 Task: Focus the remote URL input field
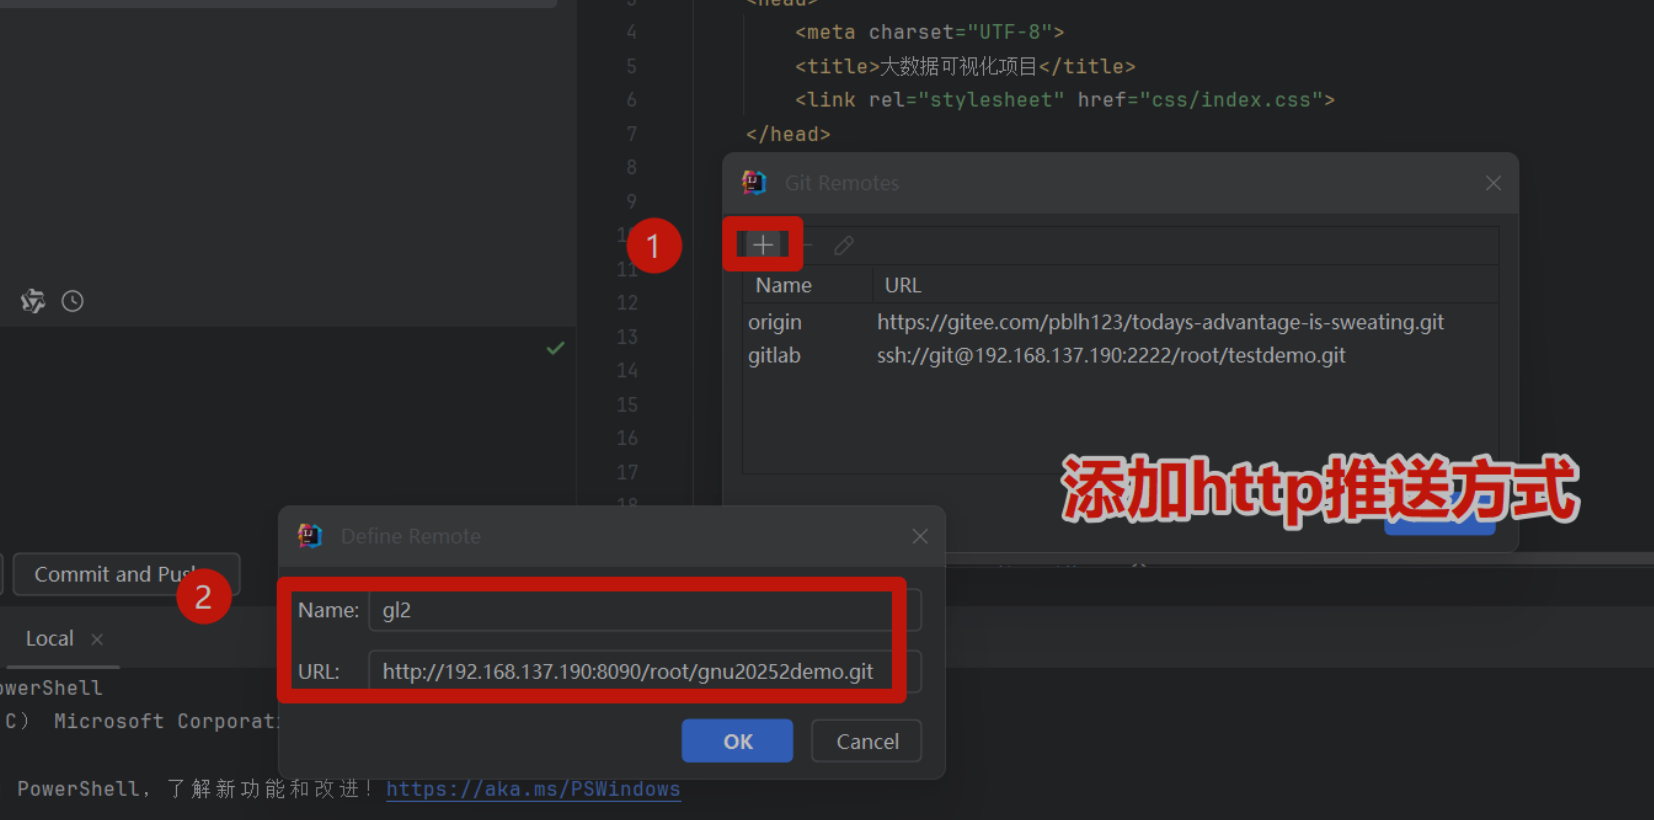coord(645,671)
